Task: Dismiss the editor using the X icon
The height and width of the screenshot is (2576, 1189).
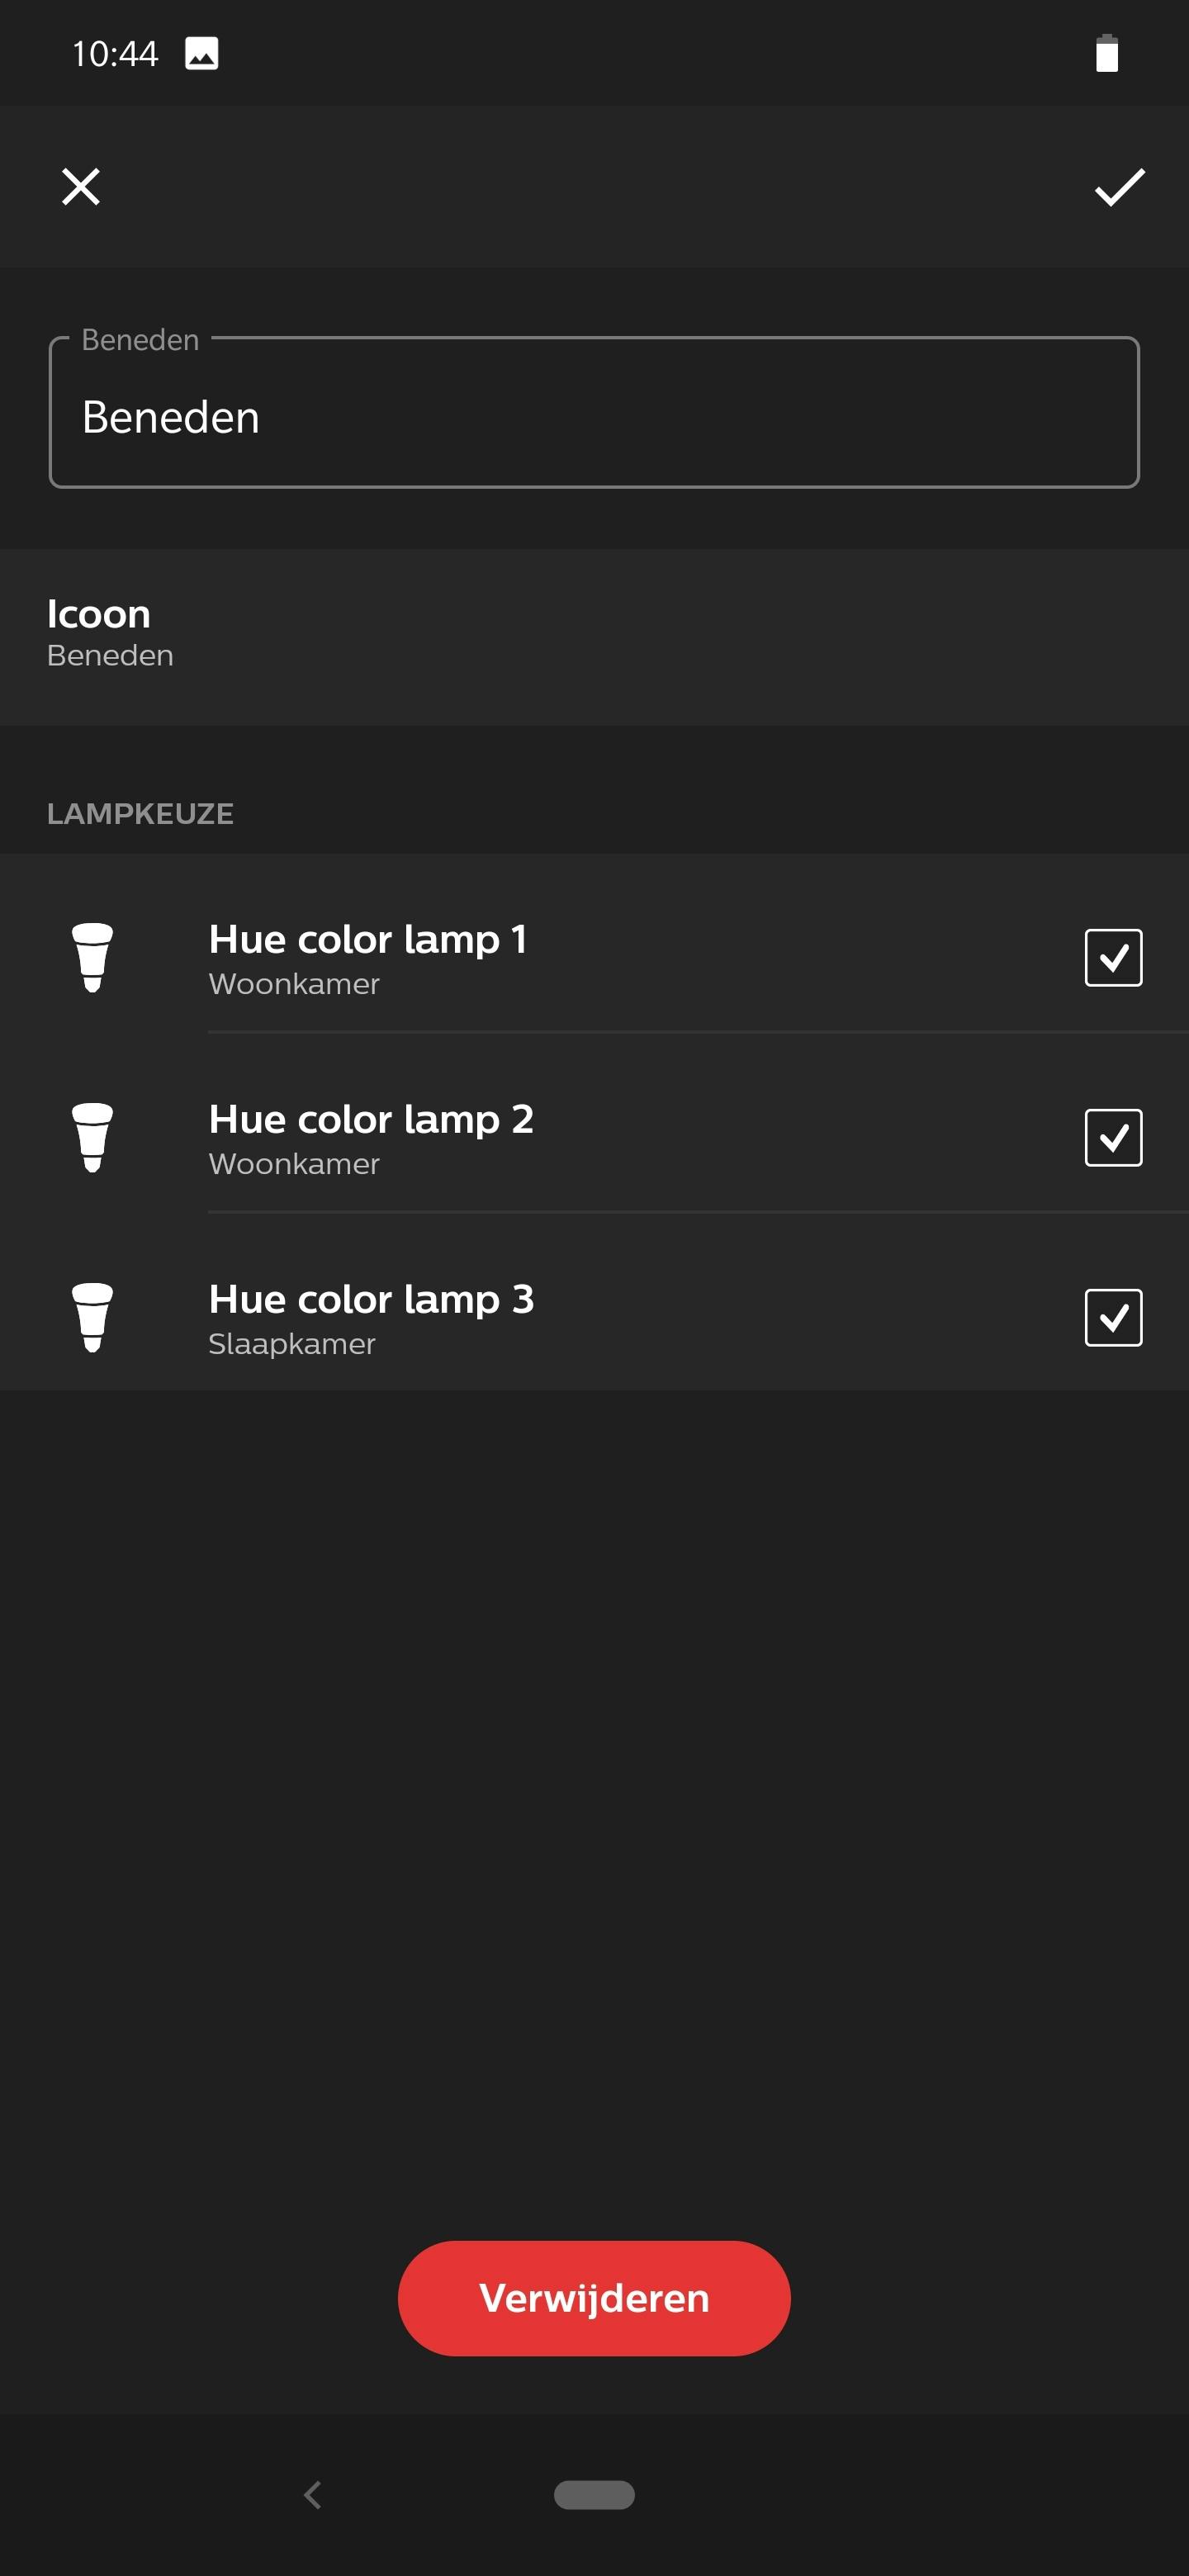Action: point(81,186)
